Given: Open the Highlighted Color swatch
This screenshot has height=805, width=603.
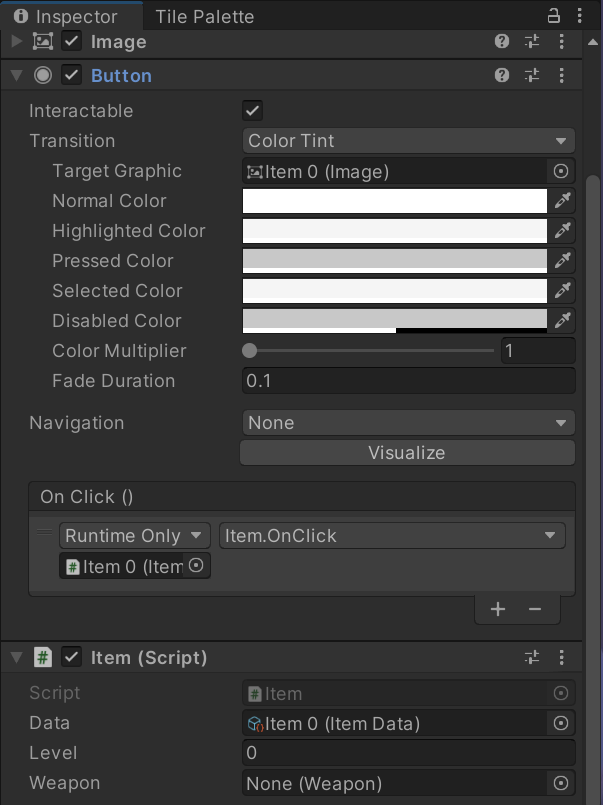Looking at the screenshot, I should point(395,231).
